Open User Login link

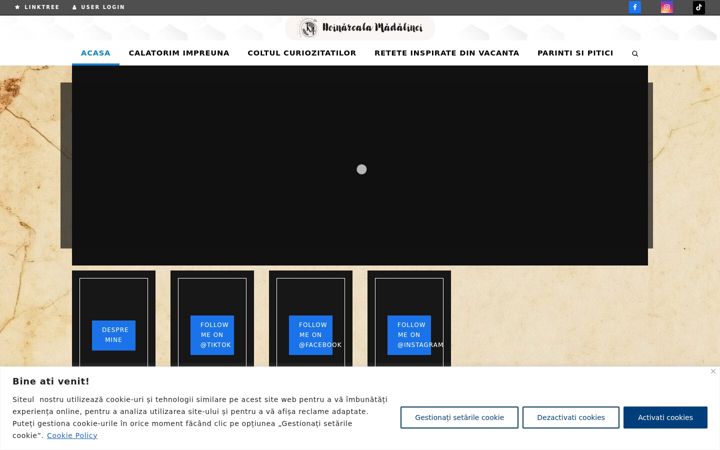tap(98, 7)
